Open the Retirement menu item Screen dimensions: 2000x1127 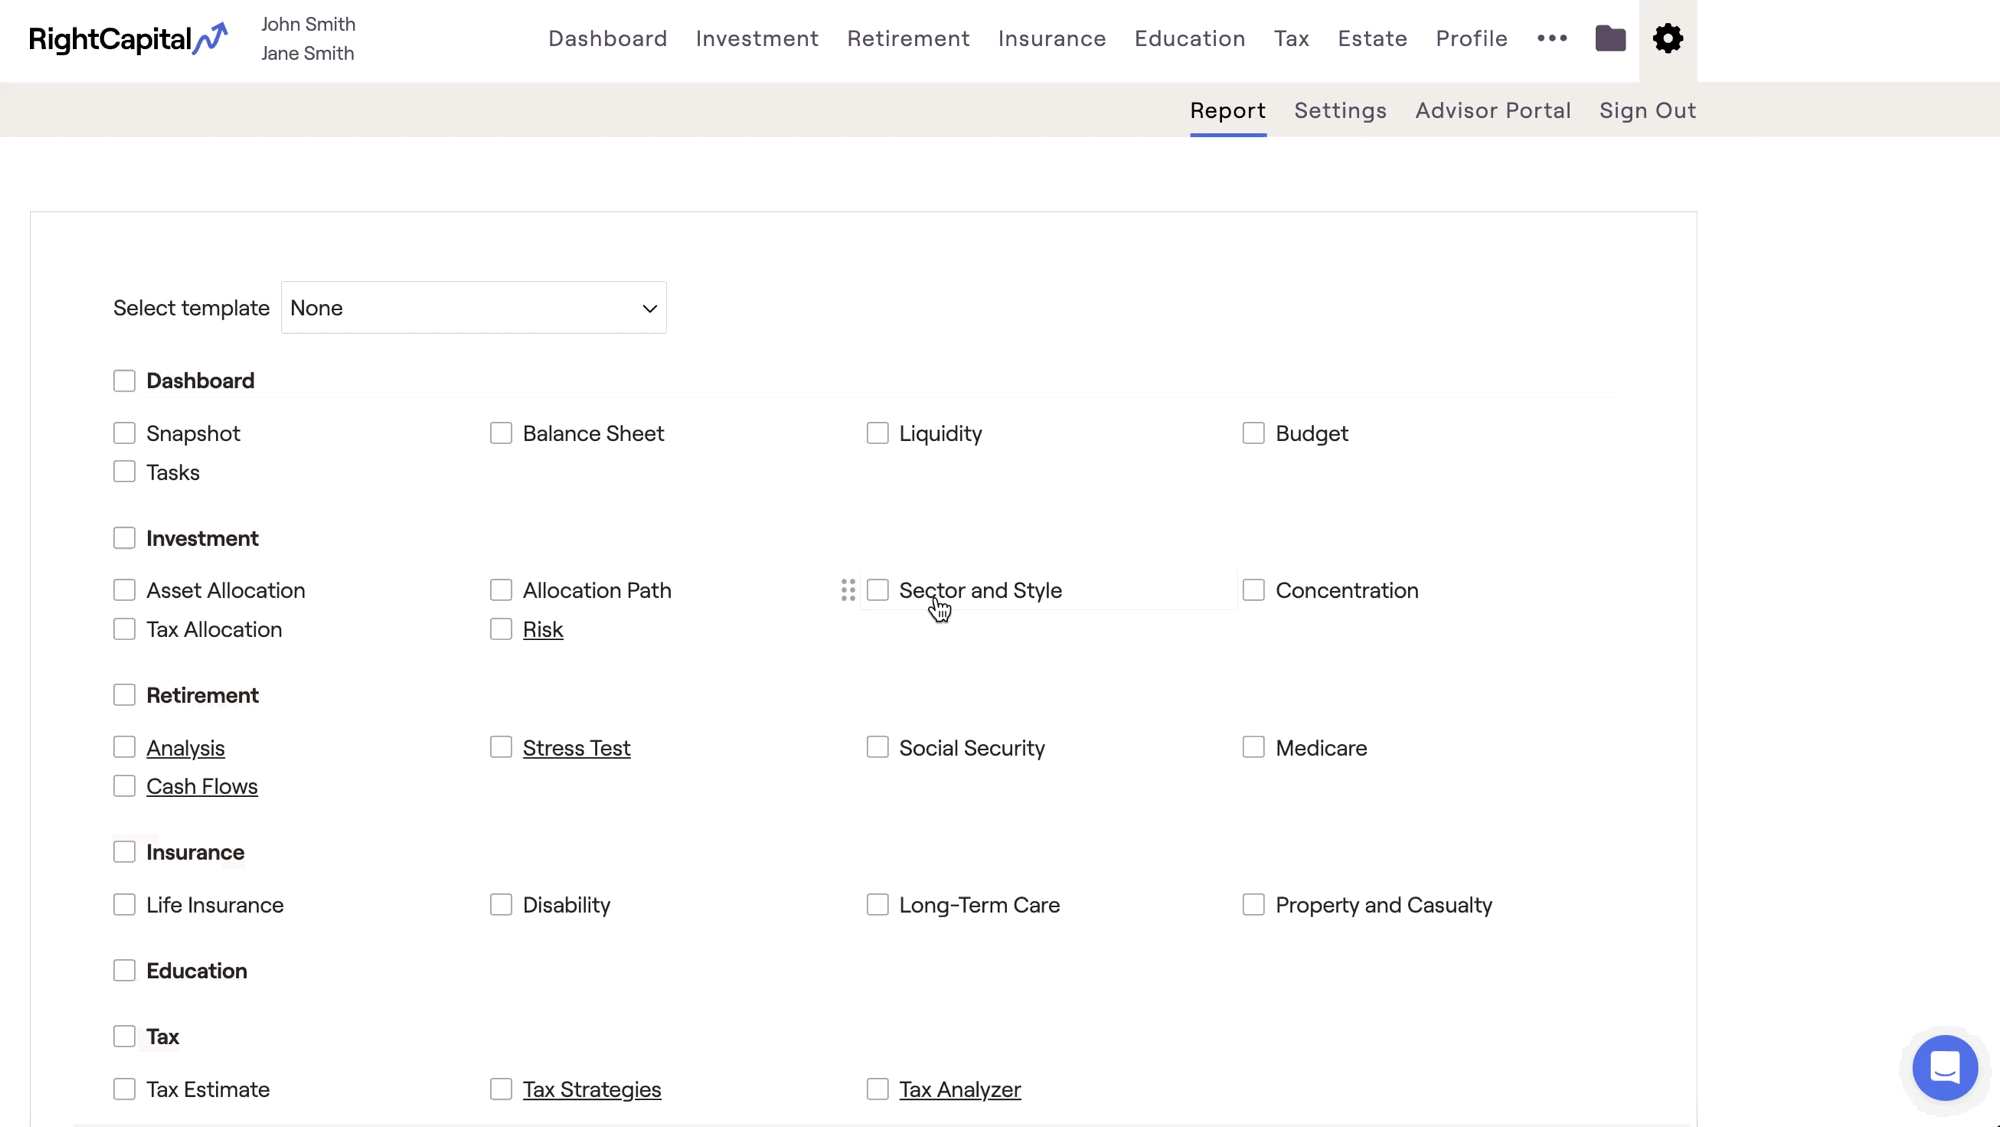point(908,39)
